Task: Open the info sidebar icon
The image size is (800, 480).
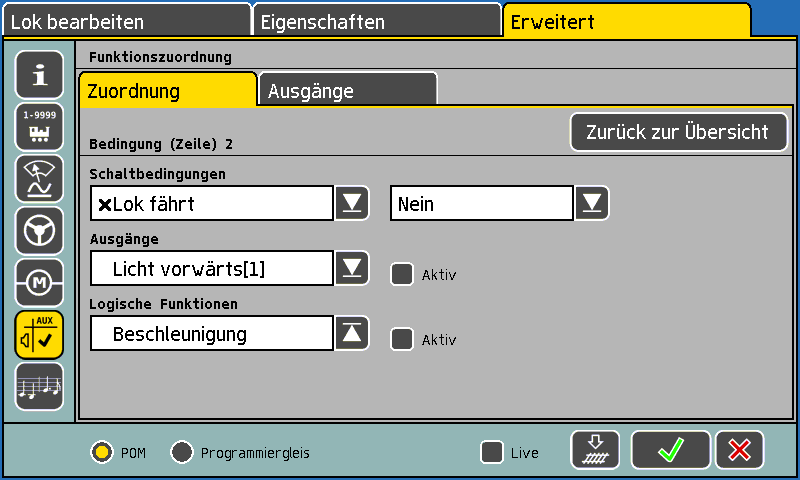Action: [39, 75]
